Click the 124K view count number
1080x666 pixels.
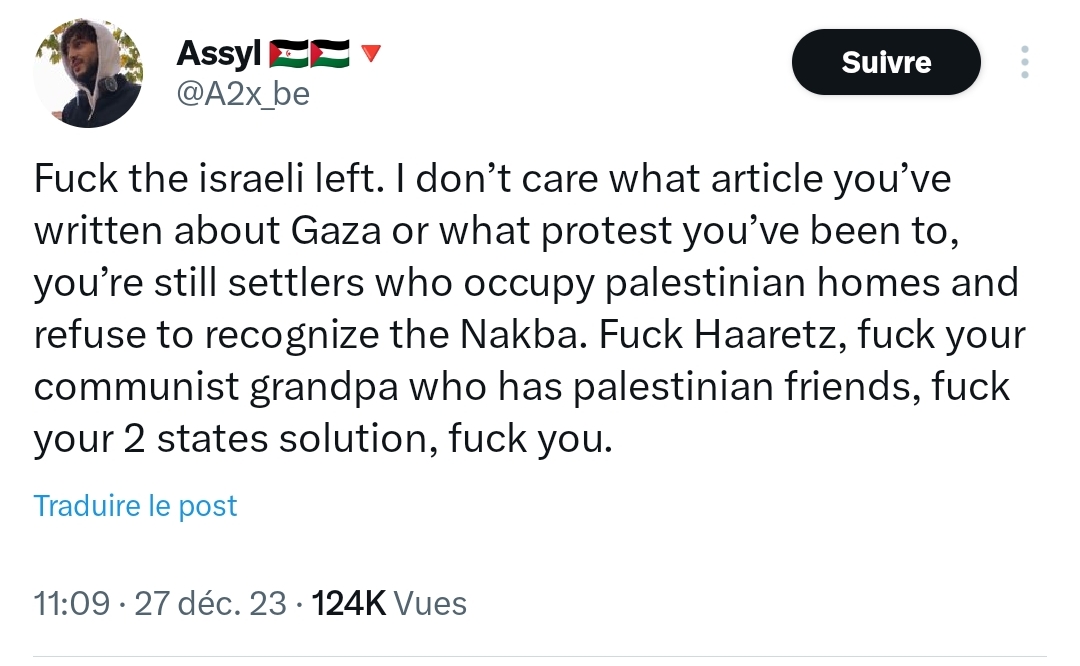349,603
